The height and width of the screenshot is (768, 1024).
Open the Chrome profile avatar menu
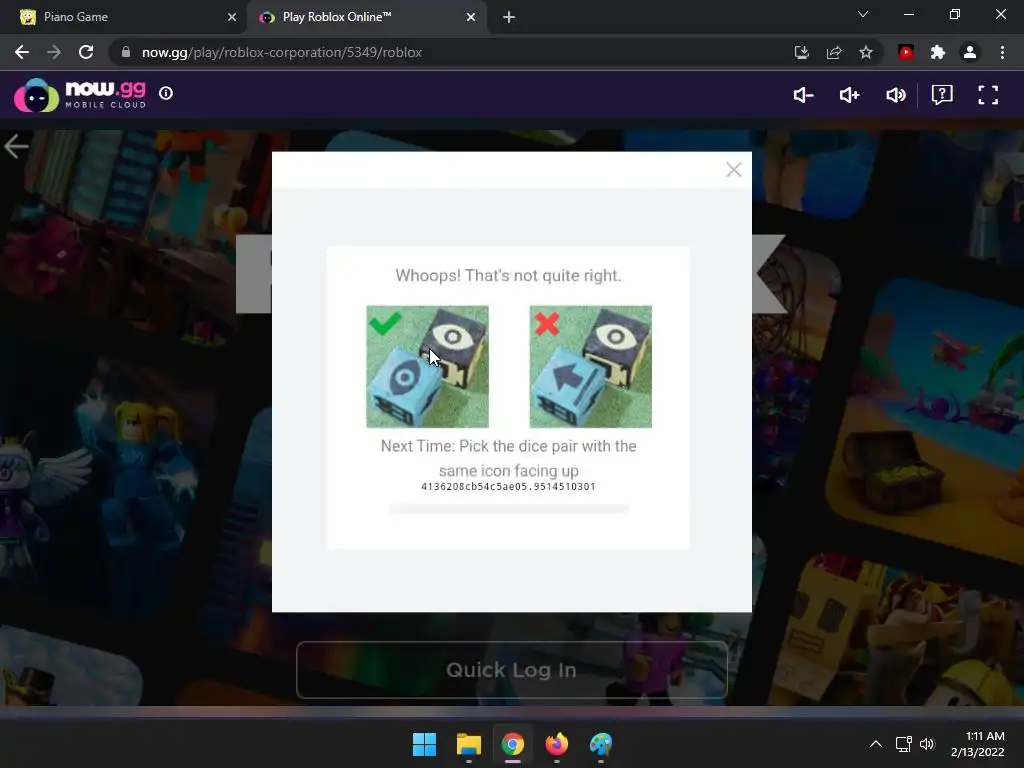pyautogui.click(x=970, y=52)
